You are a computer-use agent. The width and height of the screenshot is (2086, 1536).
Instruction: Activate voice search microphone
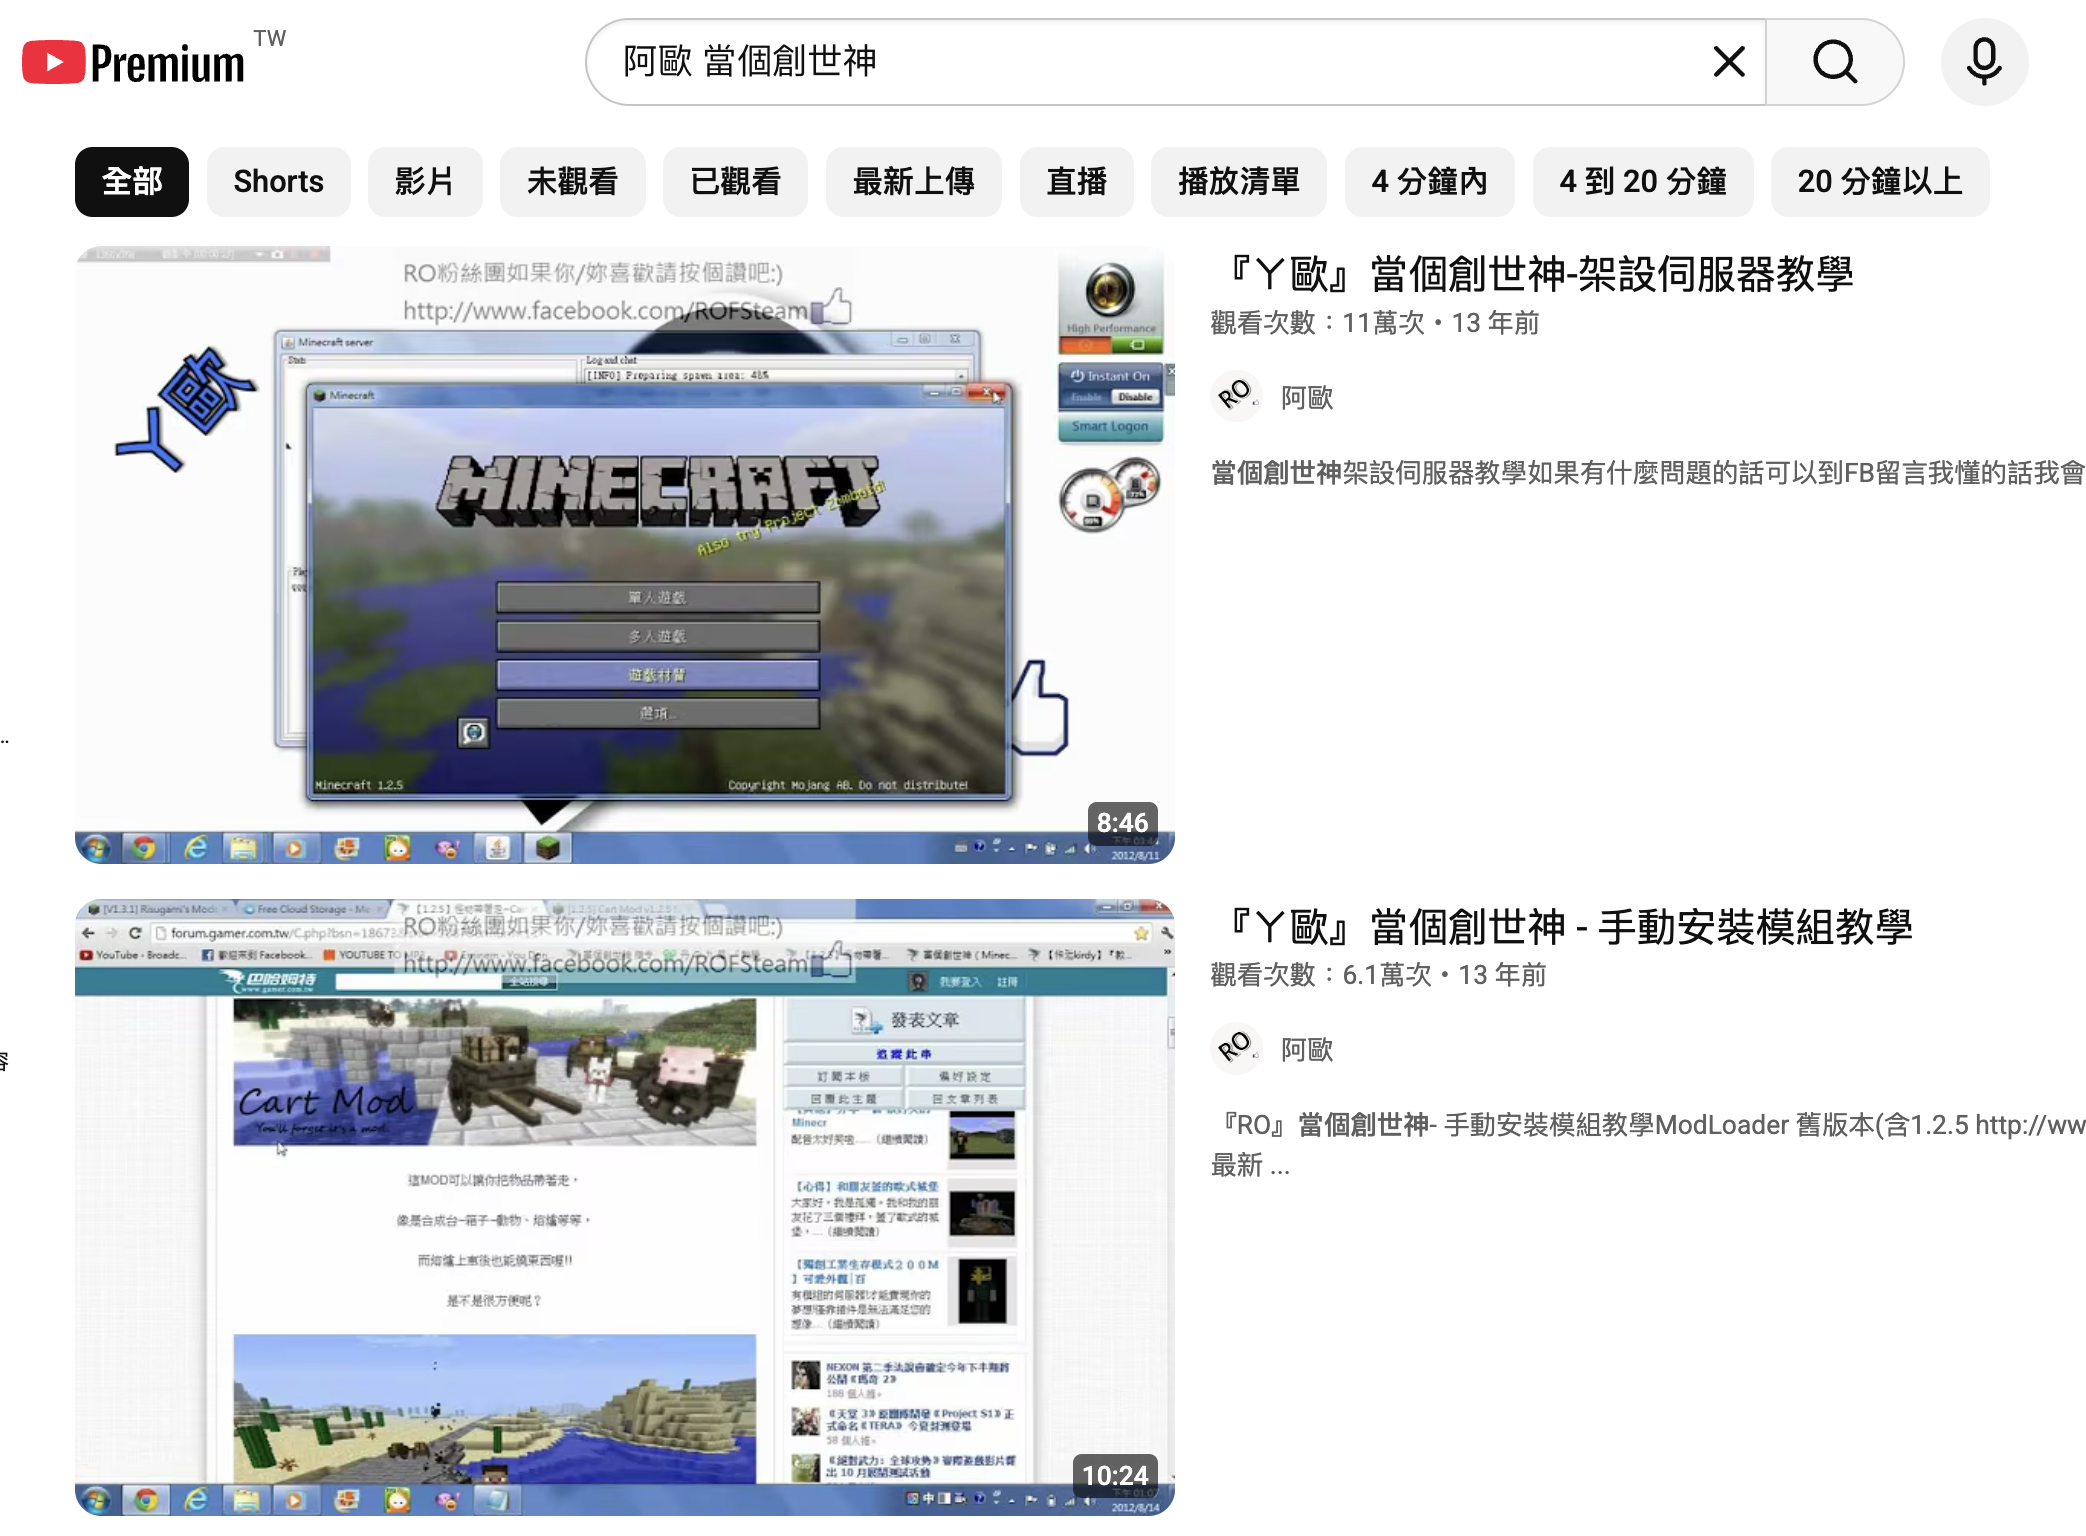pos(1983,62)
